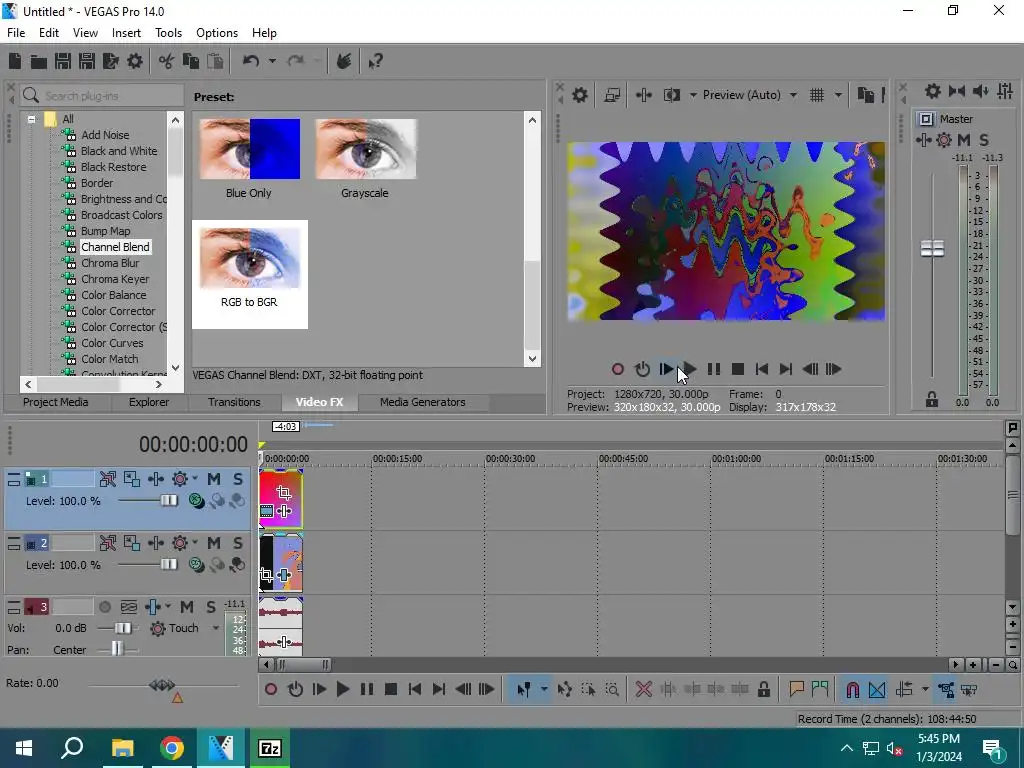Solo video track 2
This screenshot has height=768, width=1024.
tap(238, 543)
